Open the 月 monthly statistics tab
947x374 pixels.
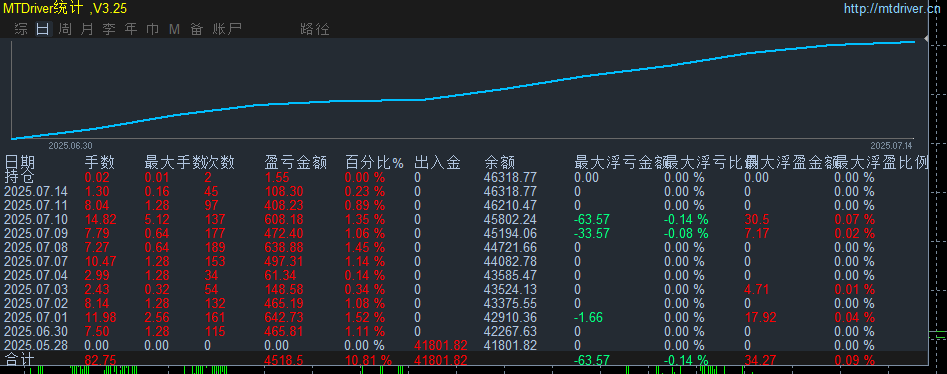point(88,29)
